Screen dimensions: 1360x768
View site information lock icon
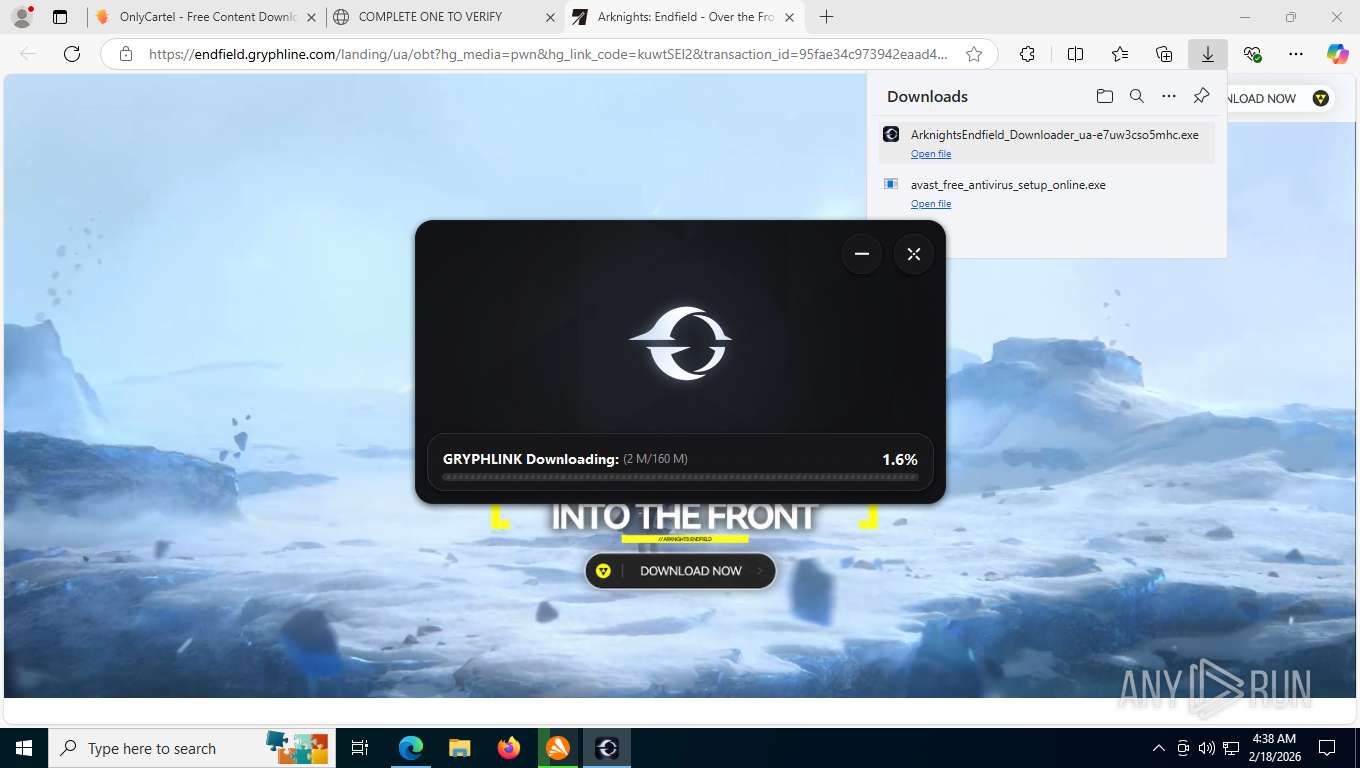tap(125, 54)
